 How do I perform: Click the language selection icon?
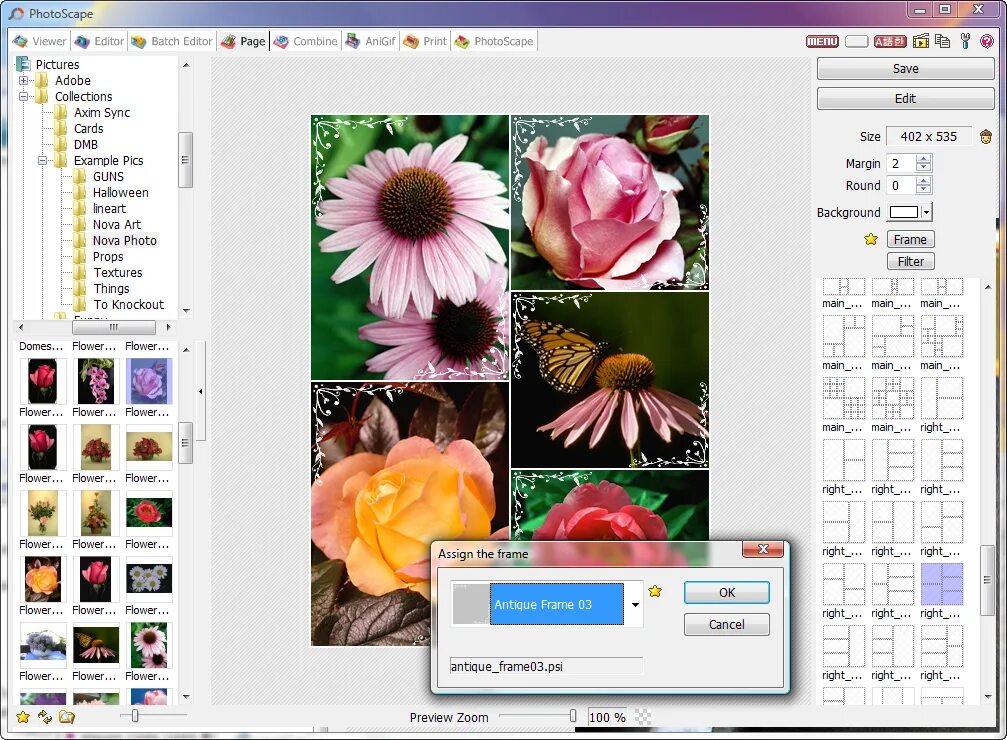pyautogui.click(x=889, y=41)
